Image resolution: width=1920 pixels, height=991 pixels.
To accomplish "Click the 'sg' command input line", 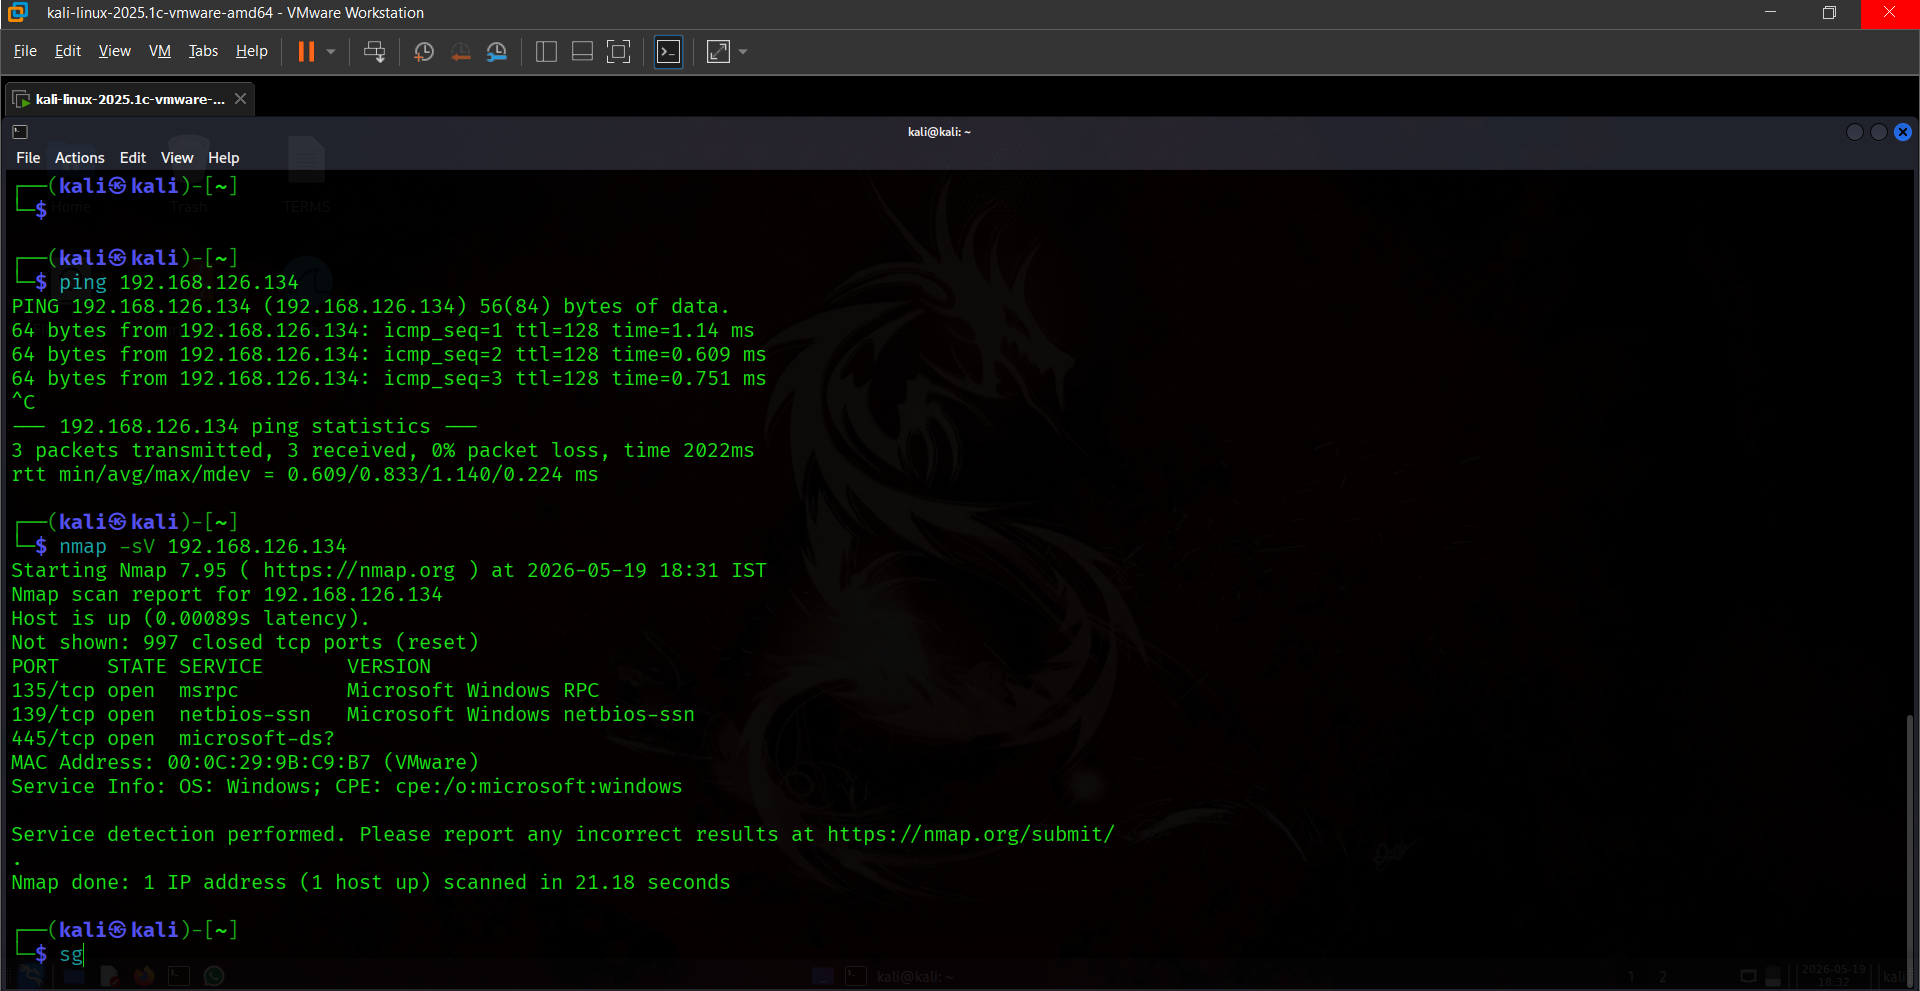I will click(71, 954).
